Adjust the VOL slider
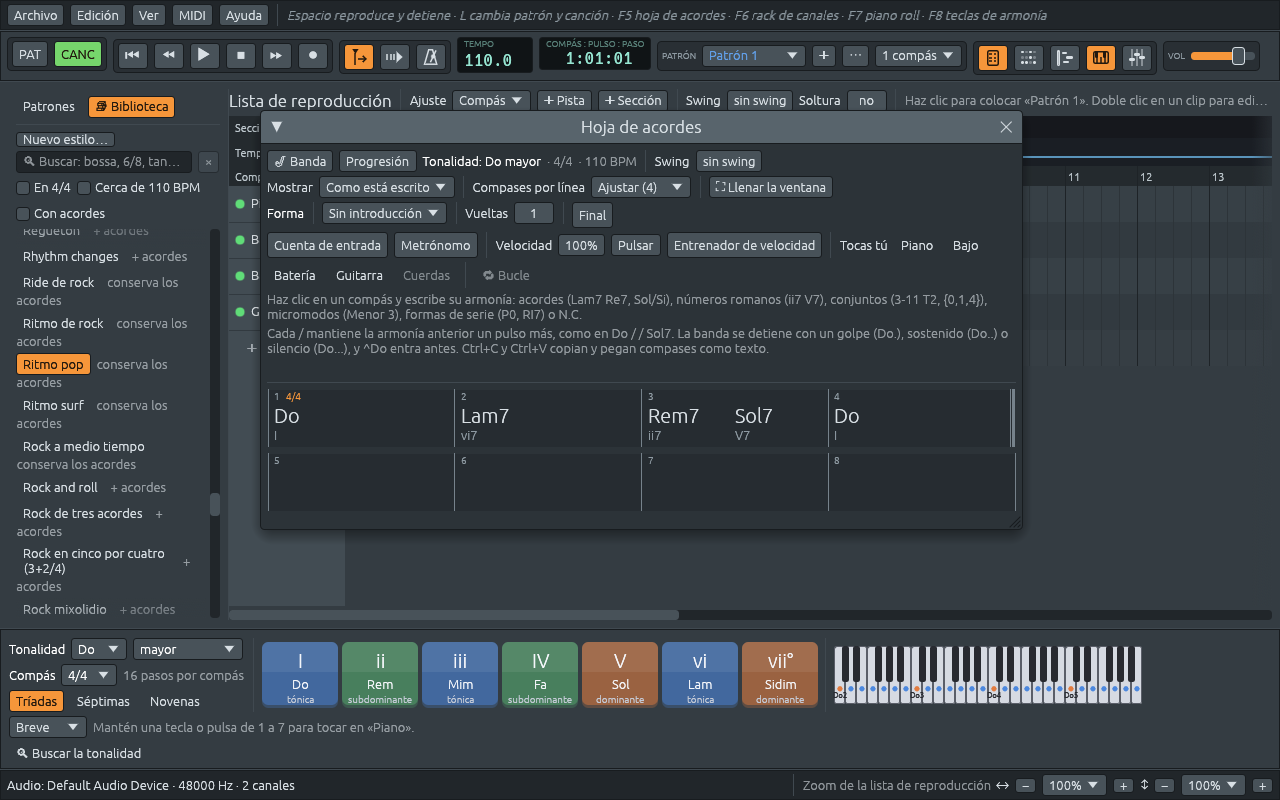Screen dimensions: 1280x800 [1223, 56]
